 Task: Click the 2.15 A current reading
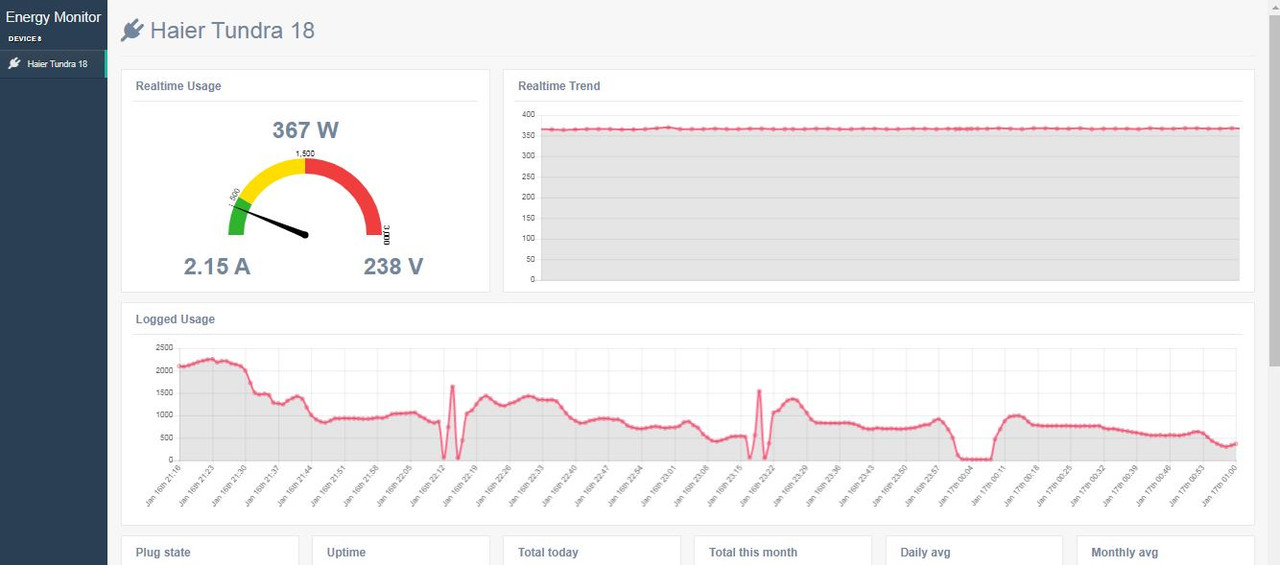click(217, 266)
